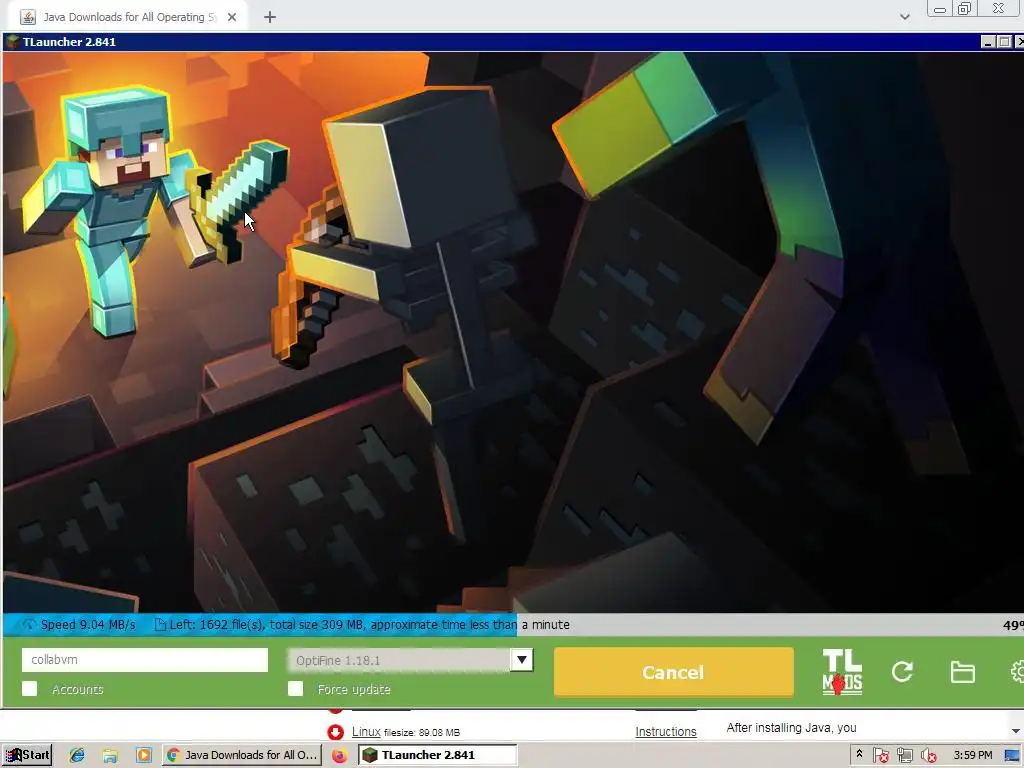Click the dropdown arrow beside OptiFine 1.18.1
This screenshot has width=1024, height=768.
pyautogui.click(x=522, y=660)
